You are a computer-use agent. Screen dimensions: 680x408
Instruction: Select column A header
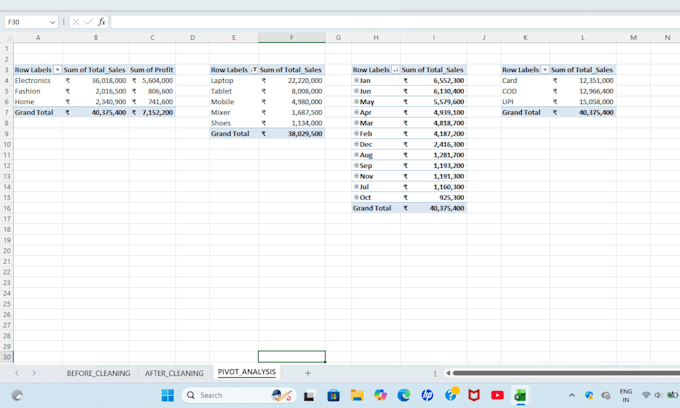[x=38, y=38]
